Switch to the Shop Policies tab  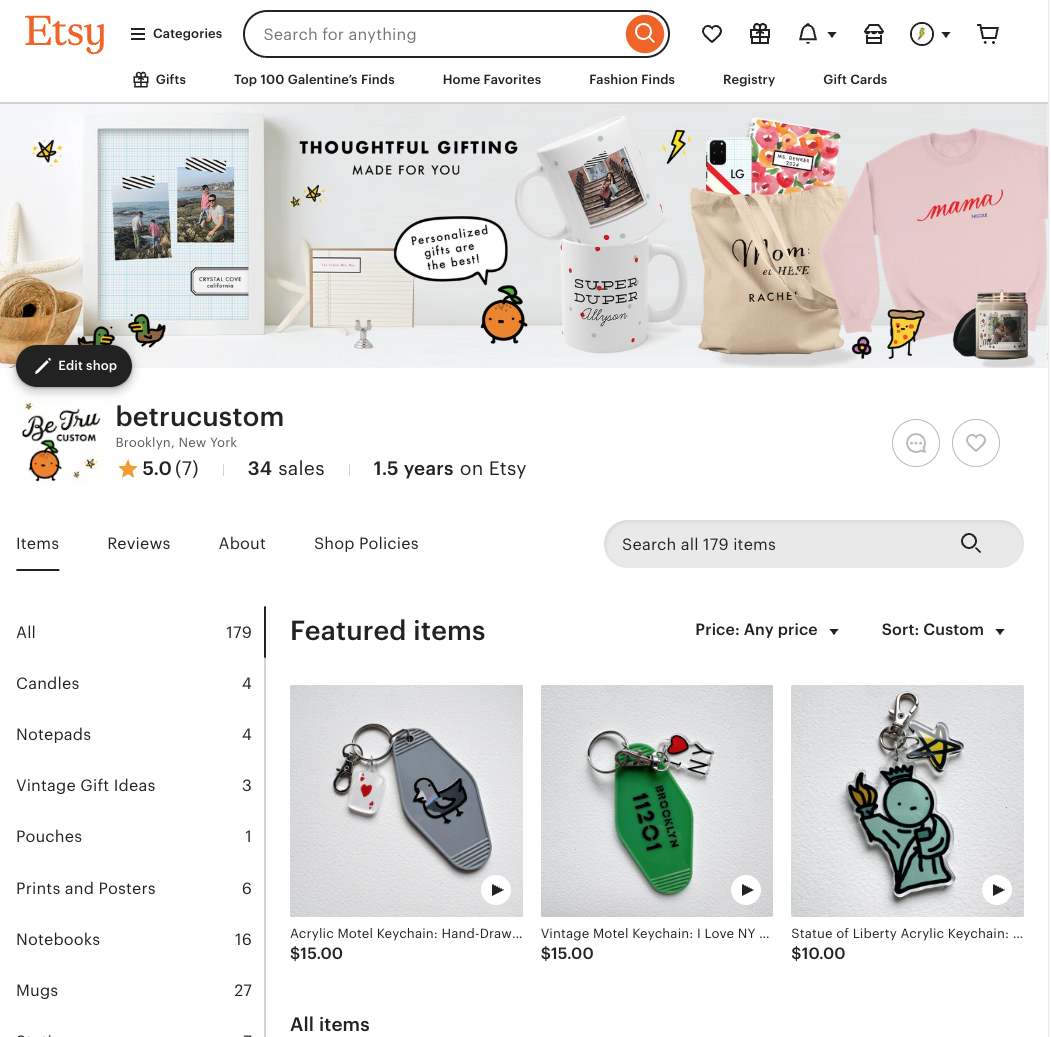coord(366,544)
